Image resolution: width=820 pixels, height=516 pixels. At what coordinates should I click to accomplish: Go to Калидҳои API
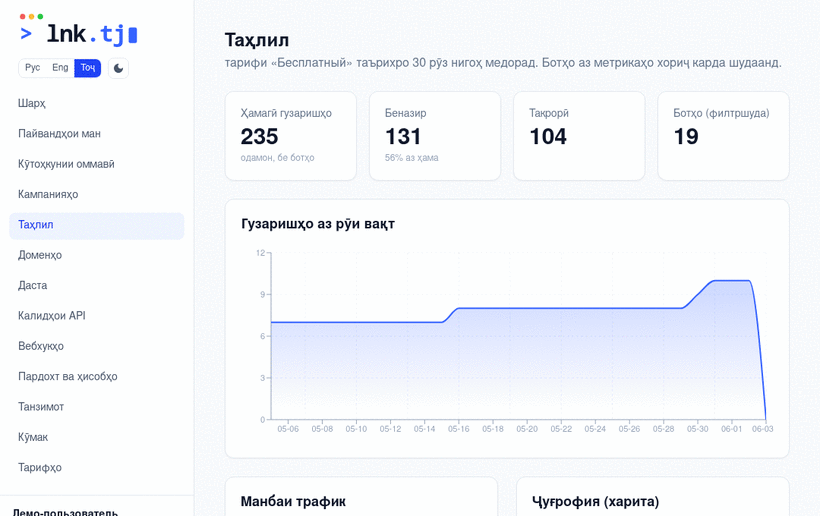(x=97, y=316)
